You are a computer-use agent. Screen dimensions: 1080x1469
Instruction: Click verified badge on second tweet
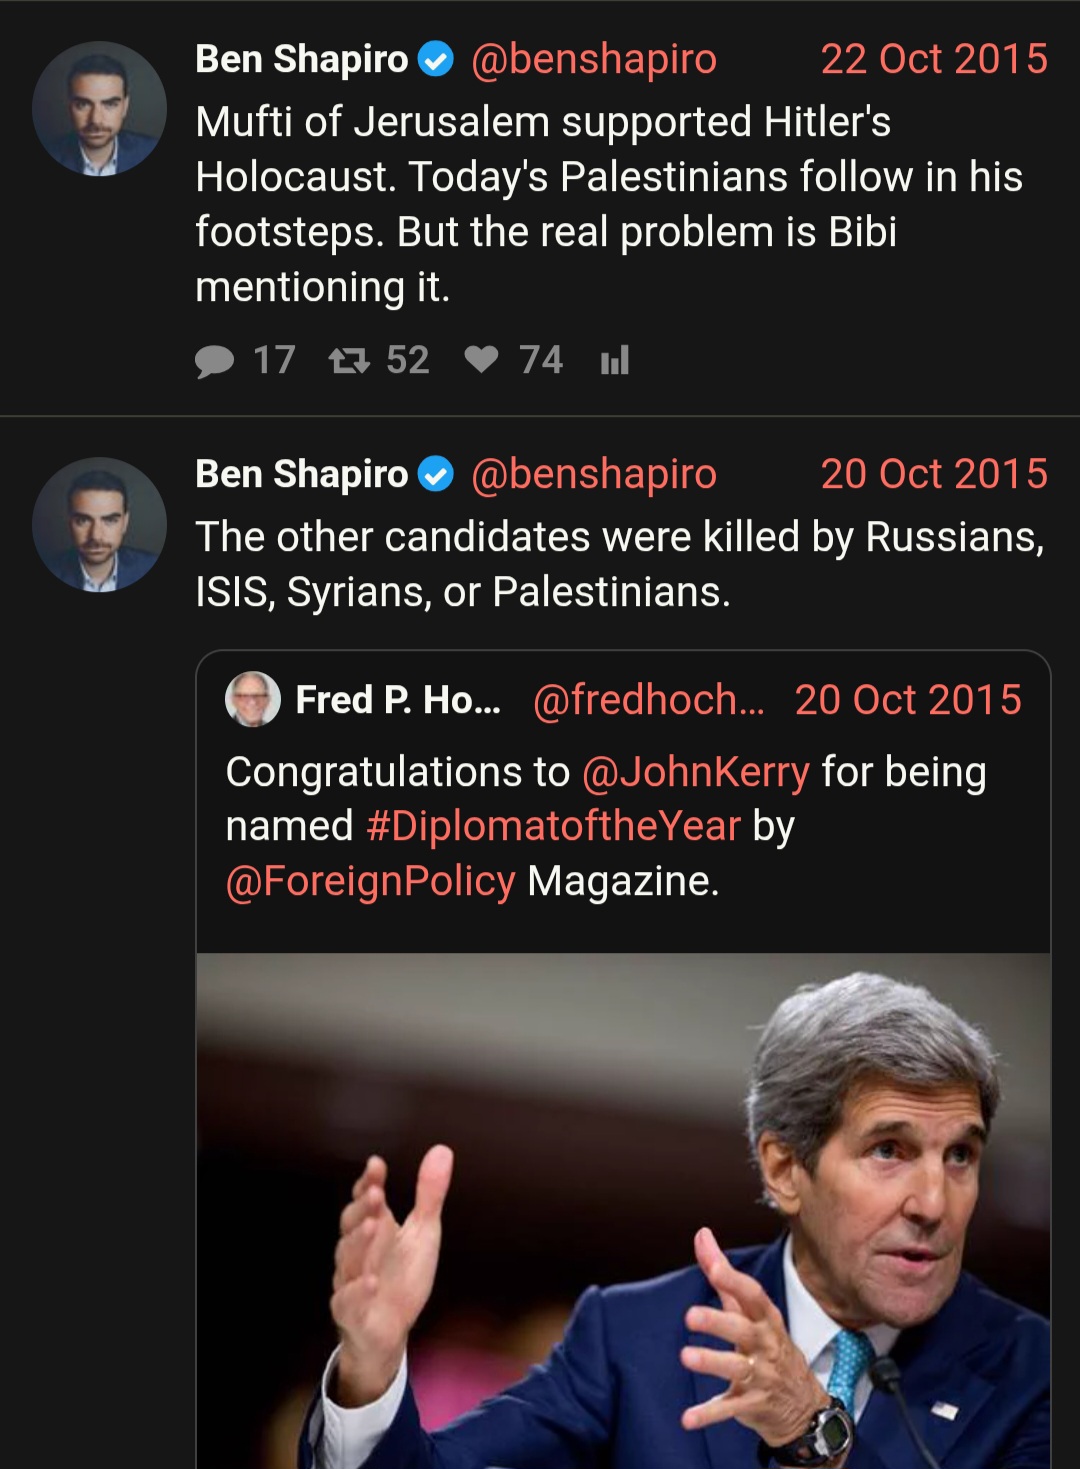coord(435,475)
